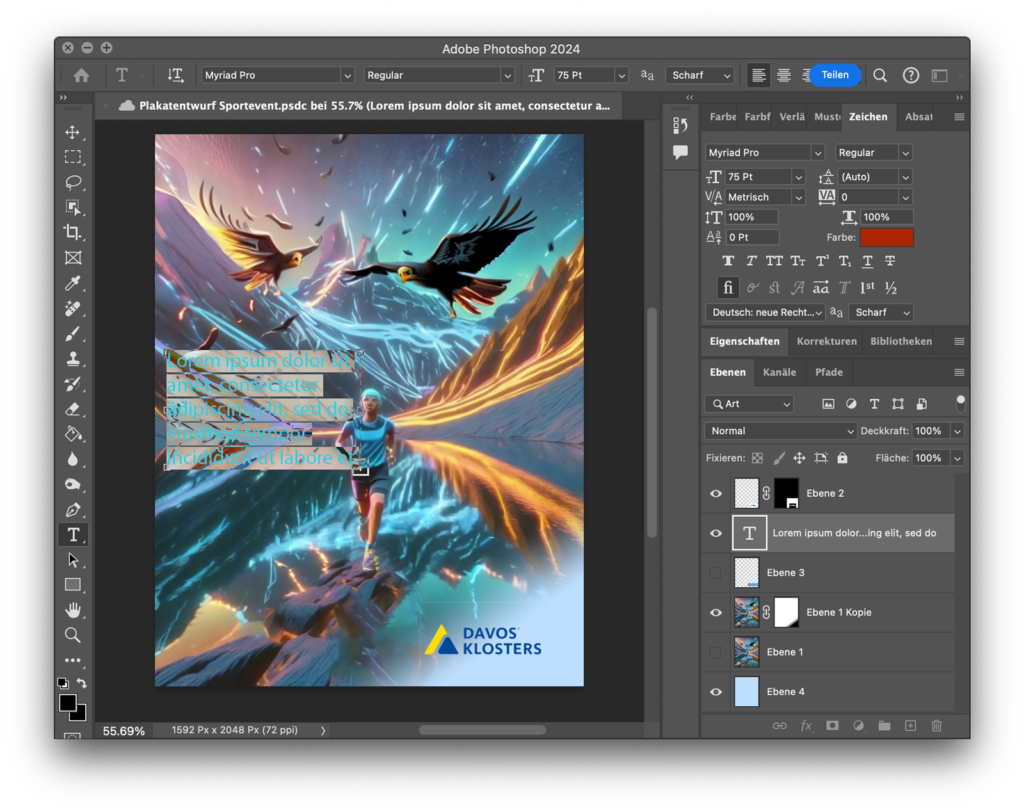The height and width of the screenshot is (810, 1024).
Task: Select the Ebene 1 Kopie layer
Action: 840,612
